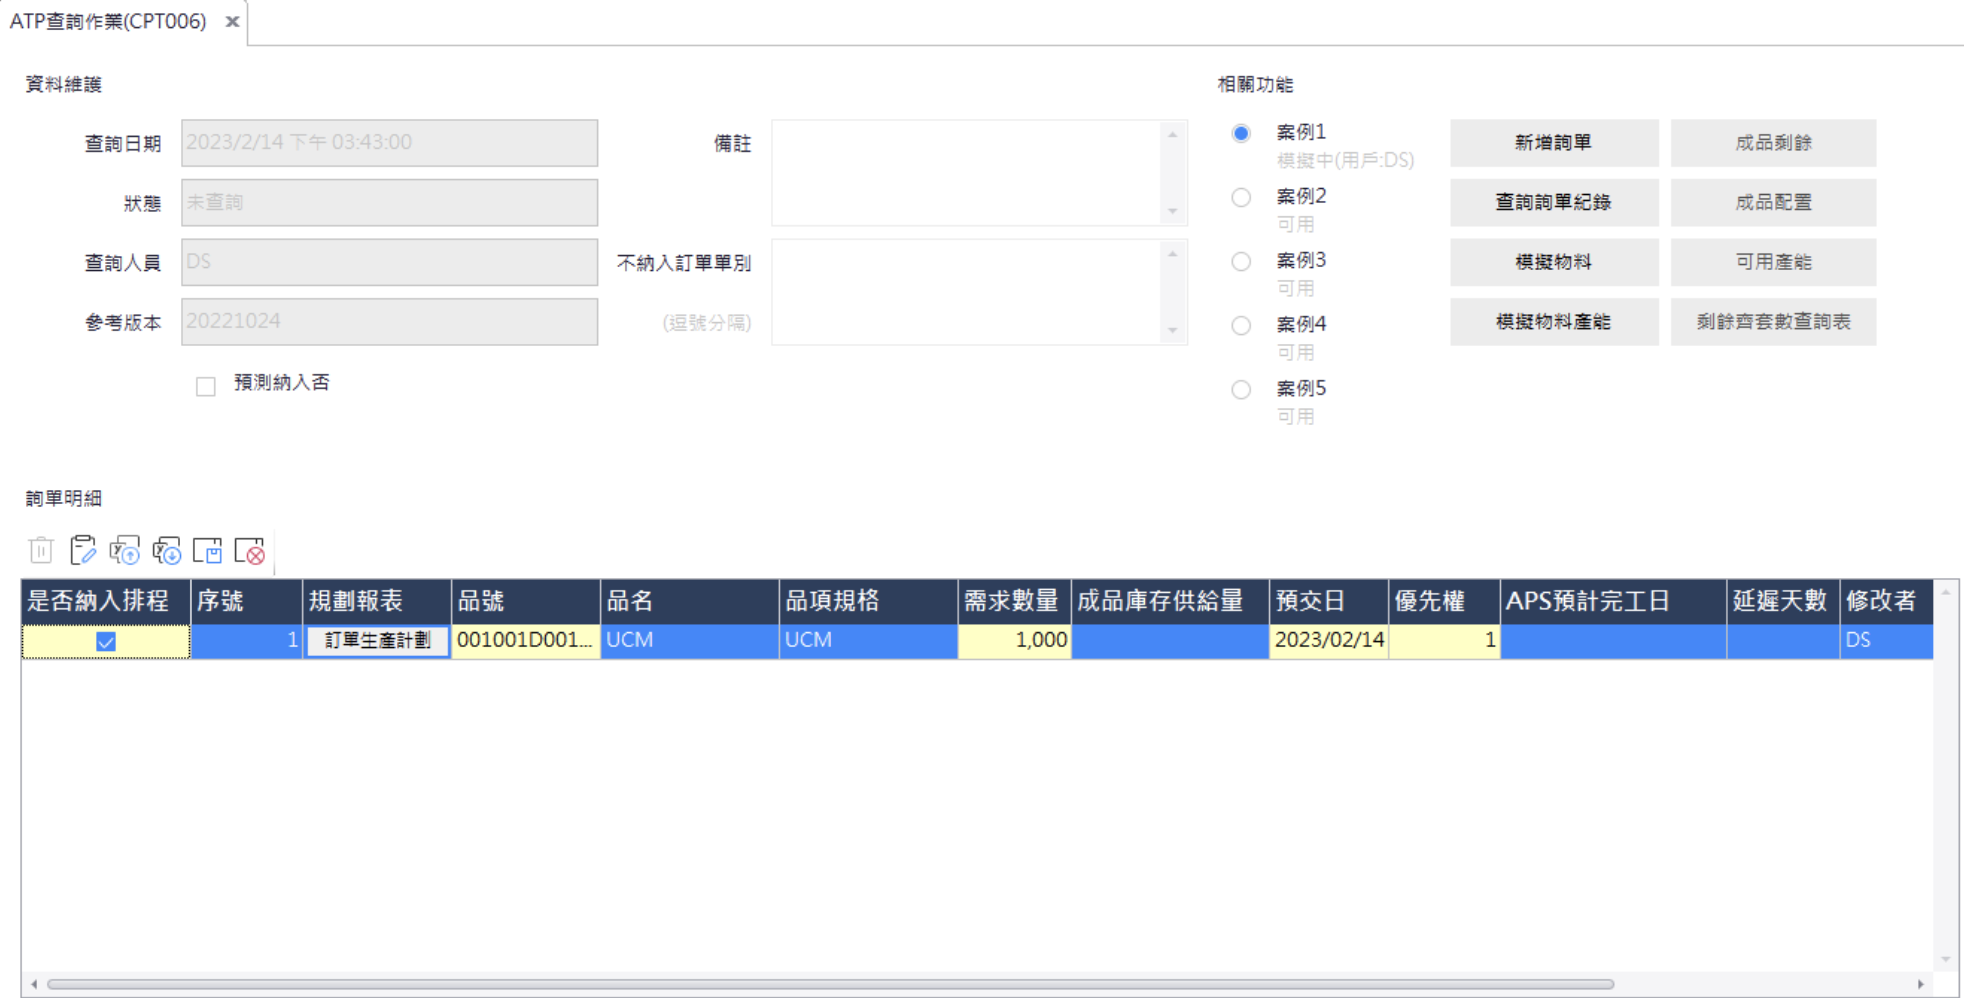The width and height of the screenshot is (1964, 998).
Task: Close the ATP查詢作業 tab with X
Action: point(232,21)
